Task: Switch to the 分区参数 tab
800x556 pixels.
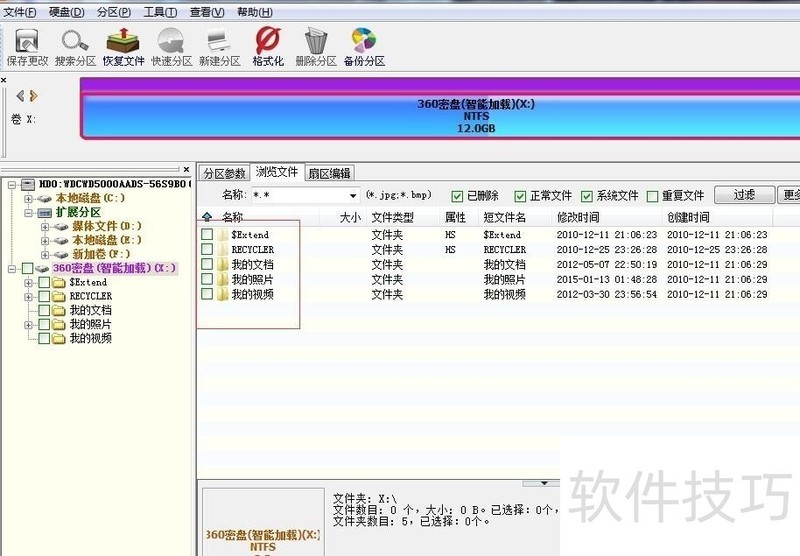Action: tap(224, 173)
